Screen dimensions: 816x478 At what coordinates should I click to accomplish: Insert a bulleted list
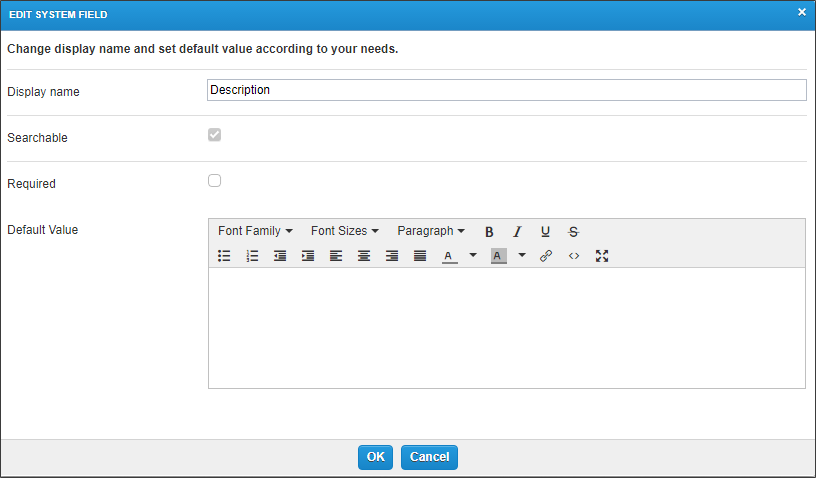tap(224, 256)
